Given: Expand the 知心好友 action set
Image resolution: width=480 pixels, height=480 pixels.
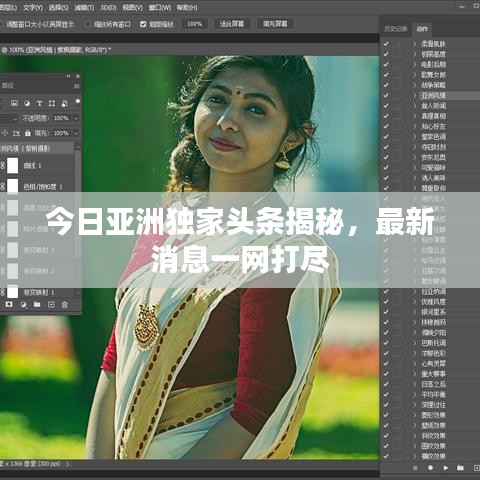Looking at the screenshot, I should (415, 126).
